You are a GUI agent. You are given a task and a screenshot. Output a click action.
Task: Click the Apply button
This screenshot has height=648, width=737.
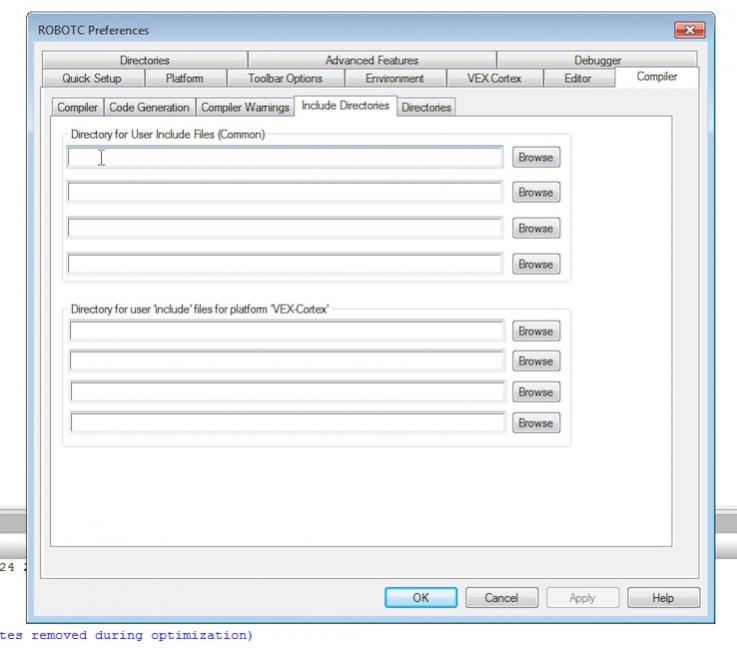[582, 597]
